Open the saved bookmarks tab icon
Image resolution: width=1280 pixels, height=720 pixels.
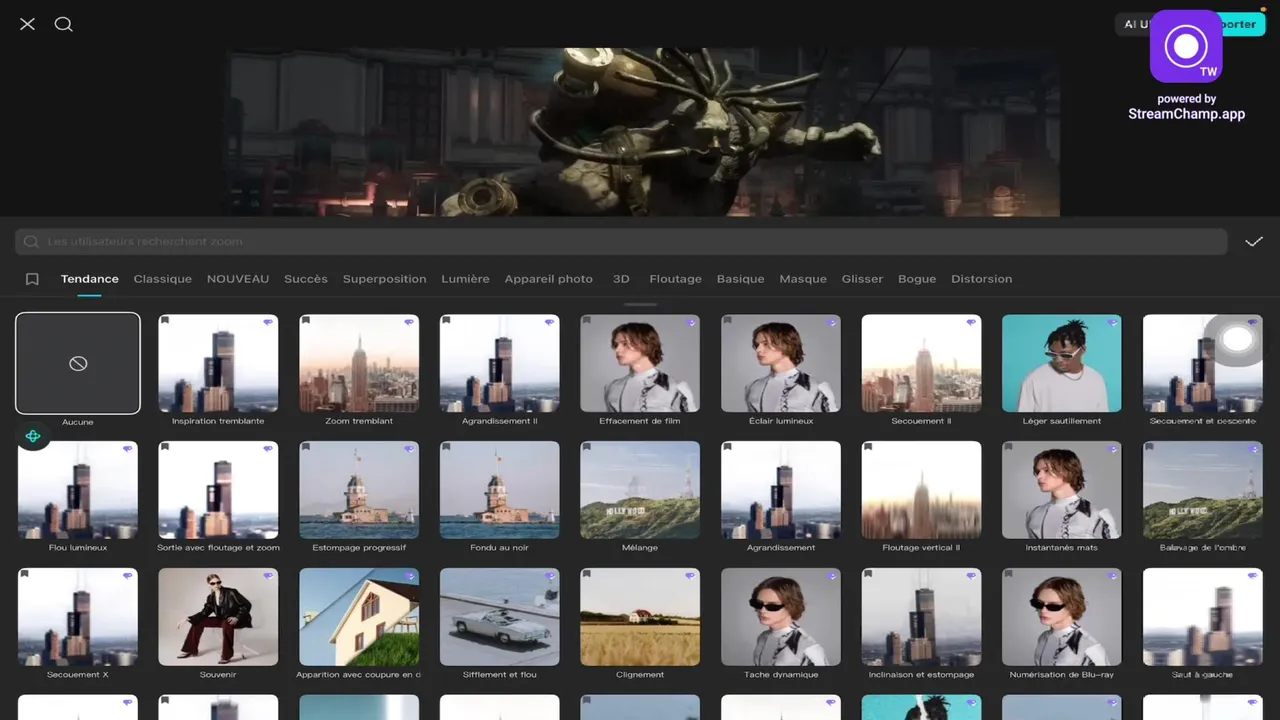tap(32, 279)
